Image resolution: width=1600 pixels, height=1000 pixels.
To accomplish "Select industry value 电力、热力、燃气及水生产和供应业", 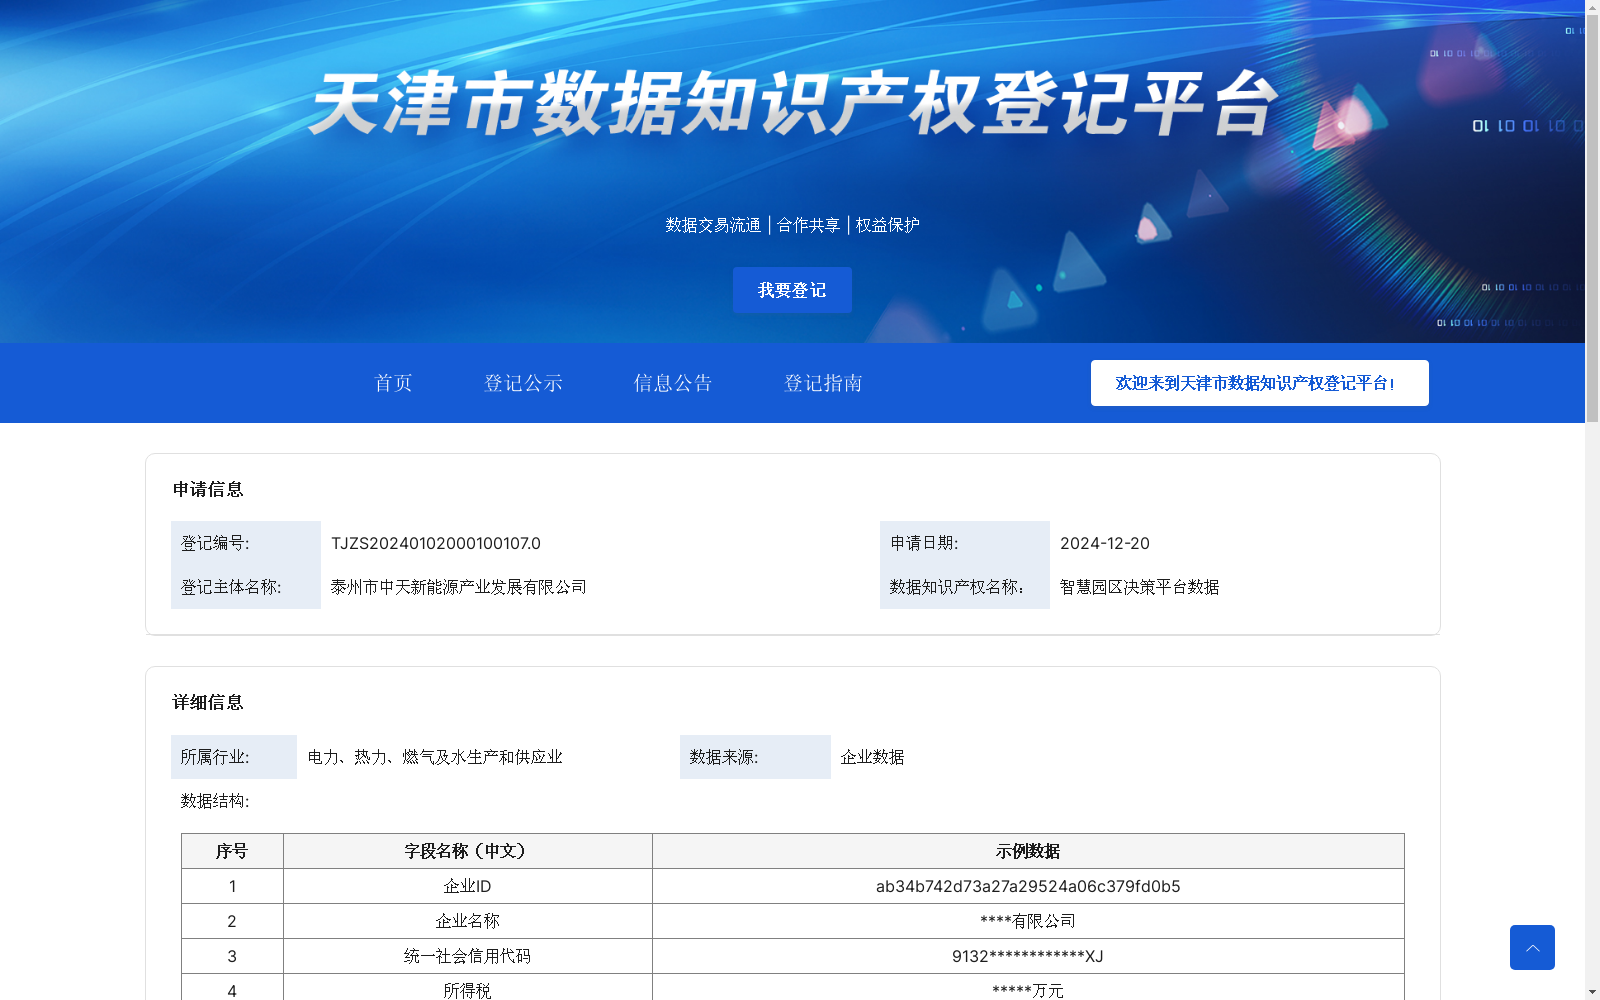I will [435, 757].
